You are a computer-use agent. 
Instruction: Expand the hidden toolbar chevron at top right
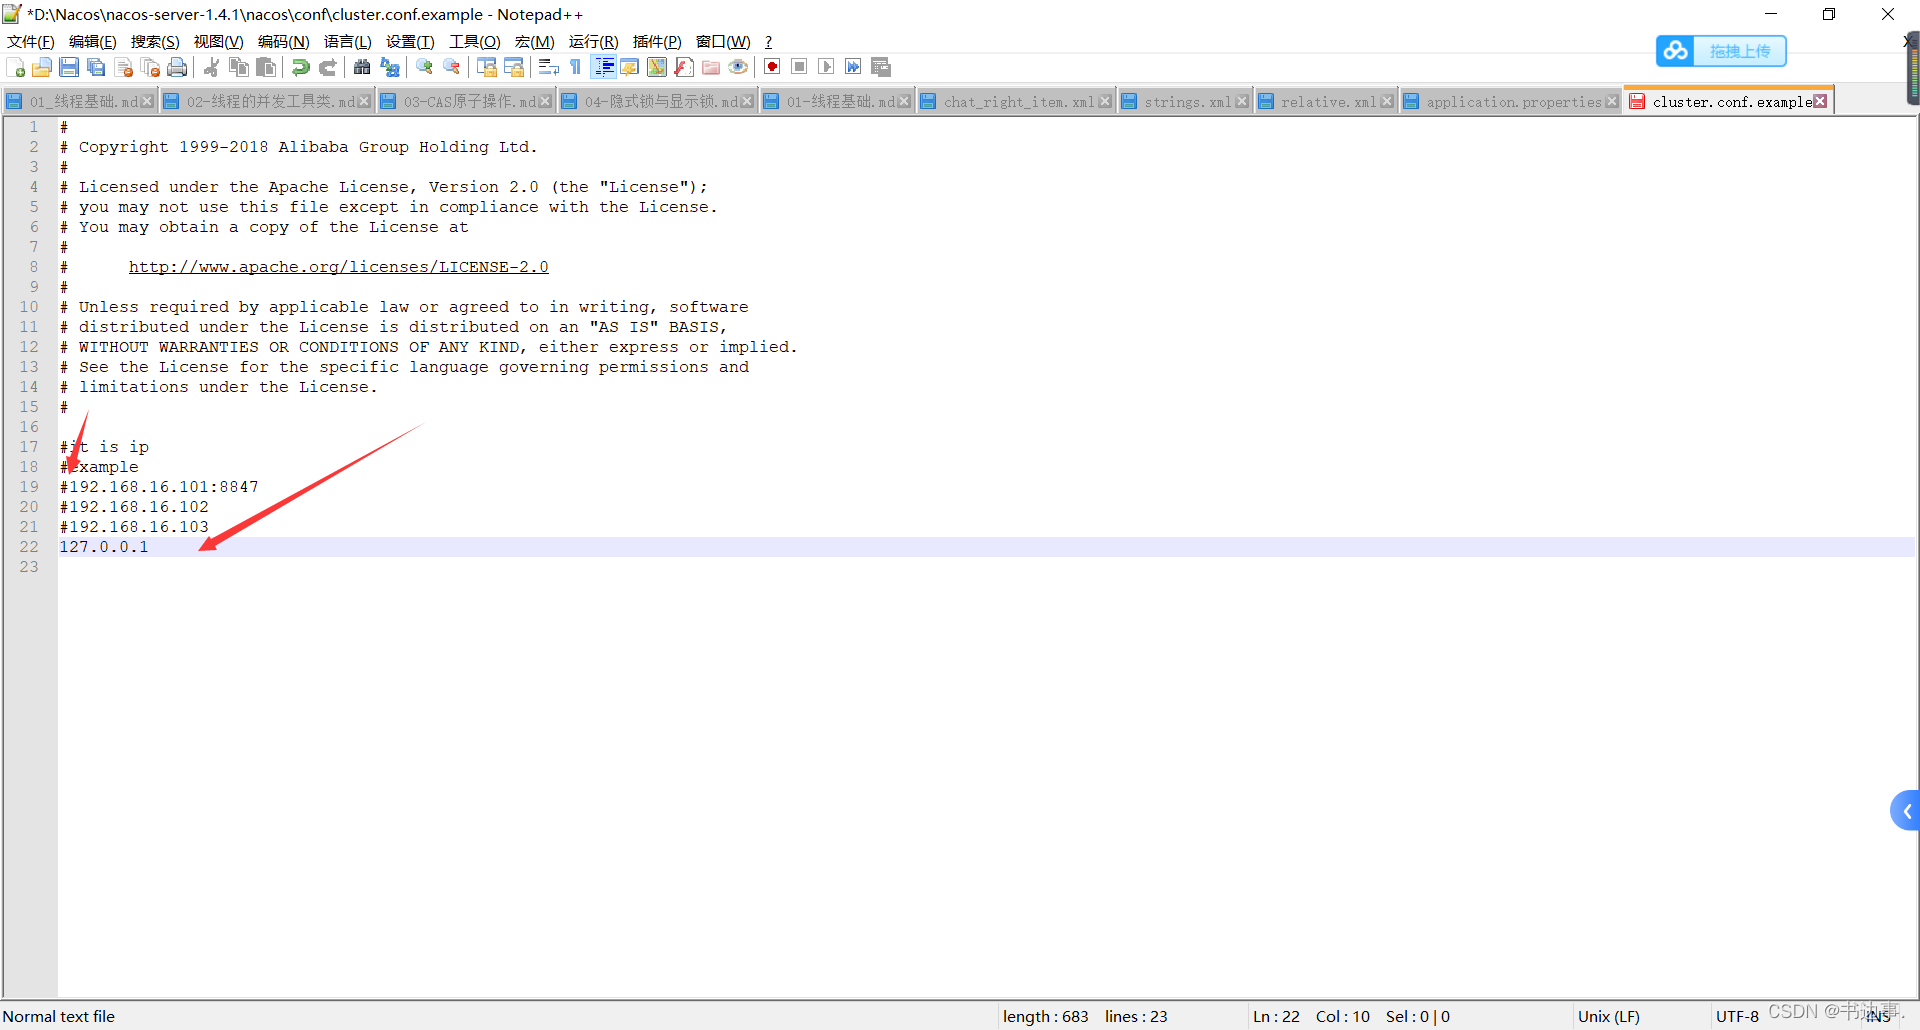(1908, 42)
